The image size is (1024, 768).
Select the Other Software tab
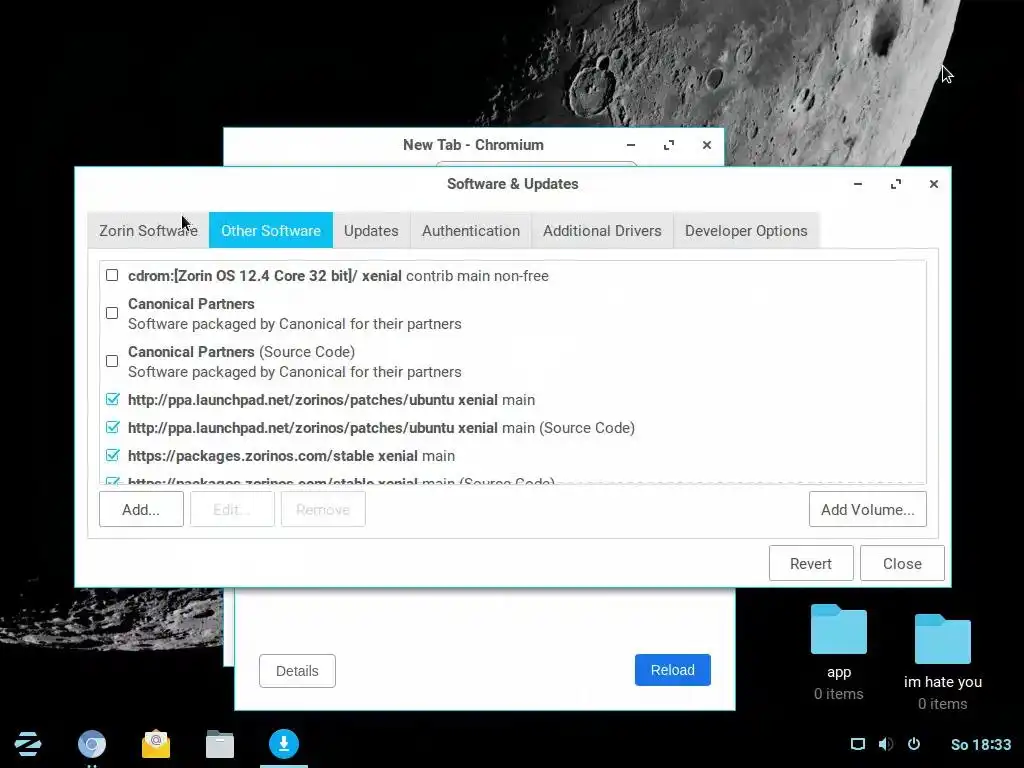[271, 231]
